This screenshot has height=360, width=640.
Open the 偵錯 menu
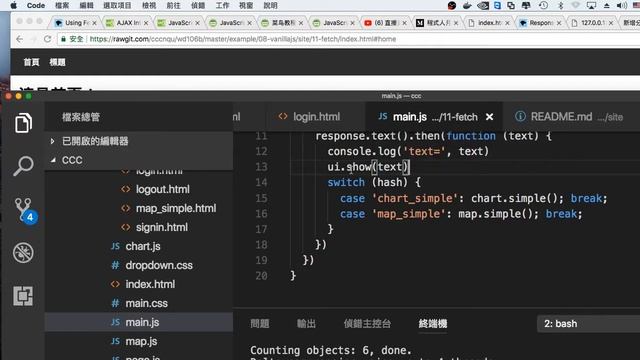pyautogui.click(x=198, y=5)
